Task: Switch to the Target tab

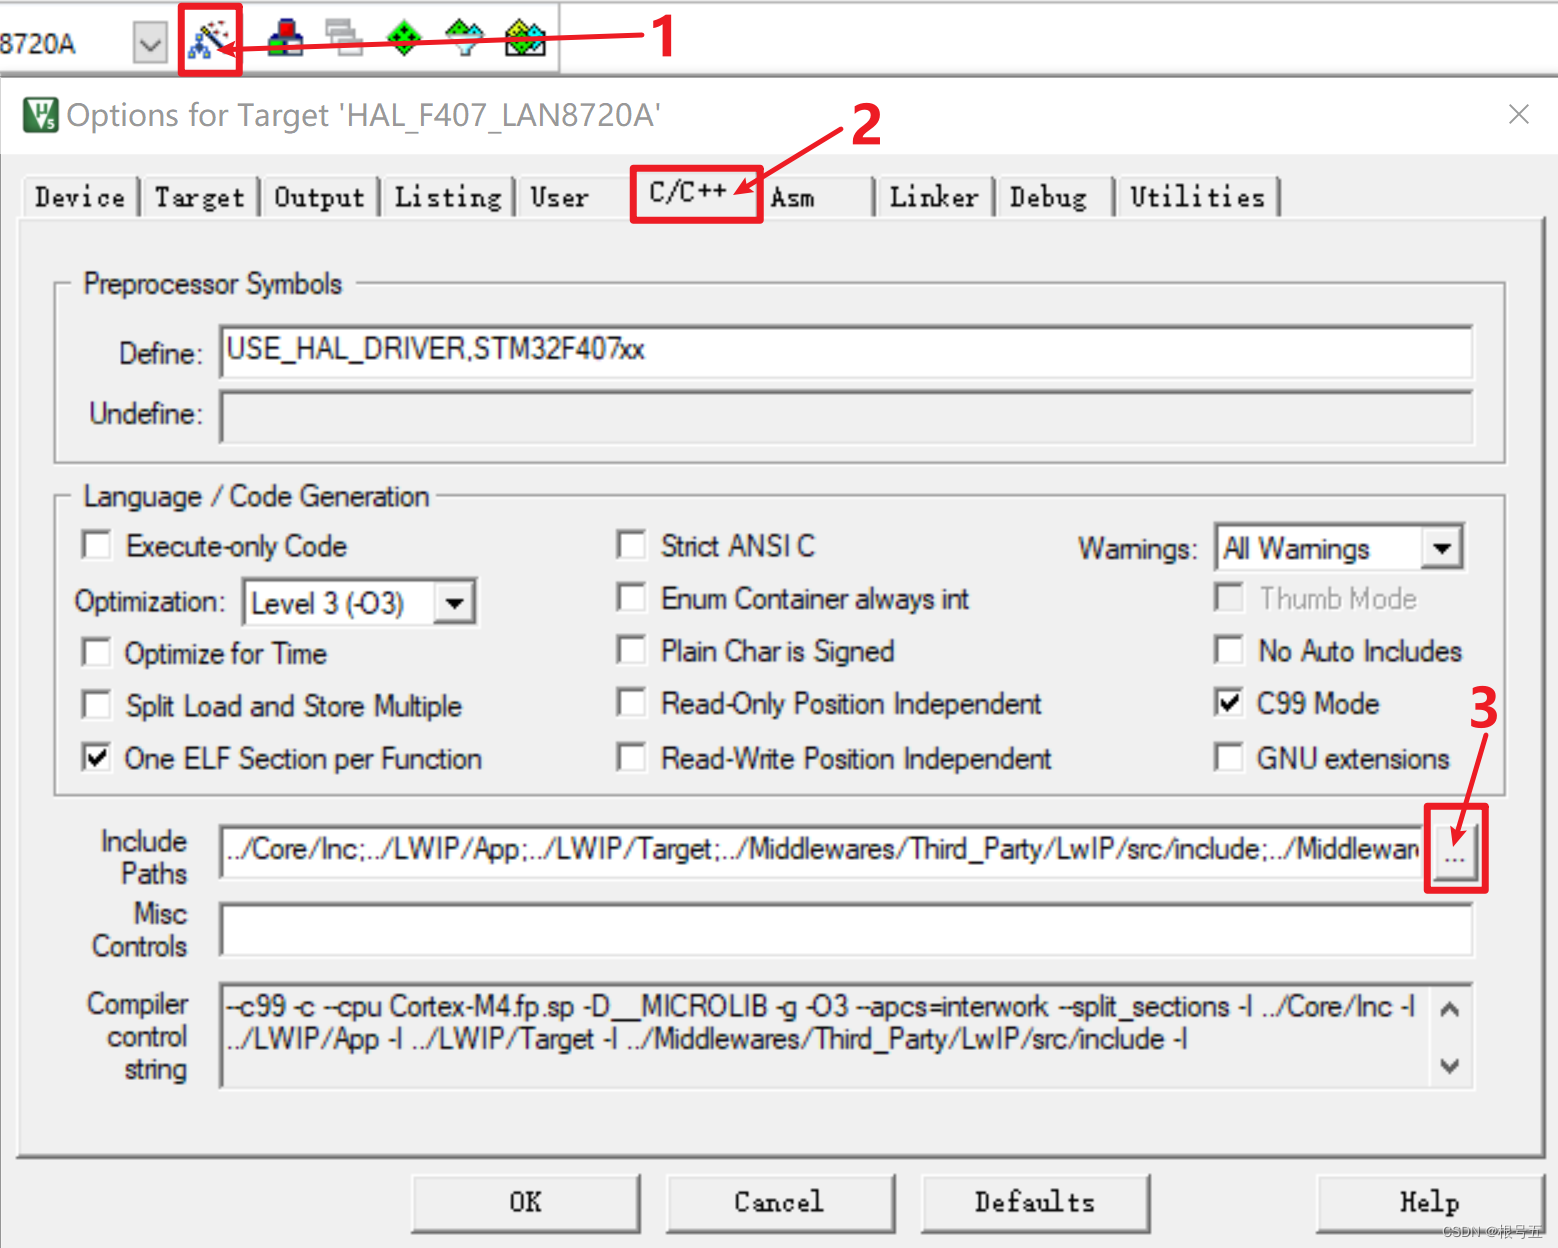Action: click(x=199, y=197)
